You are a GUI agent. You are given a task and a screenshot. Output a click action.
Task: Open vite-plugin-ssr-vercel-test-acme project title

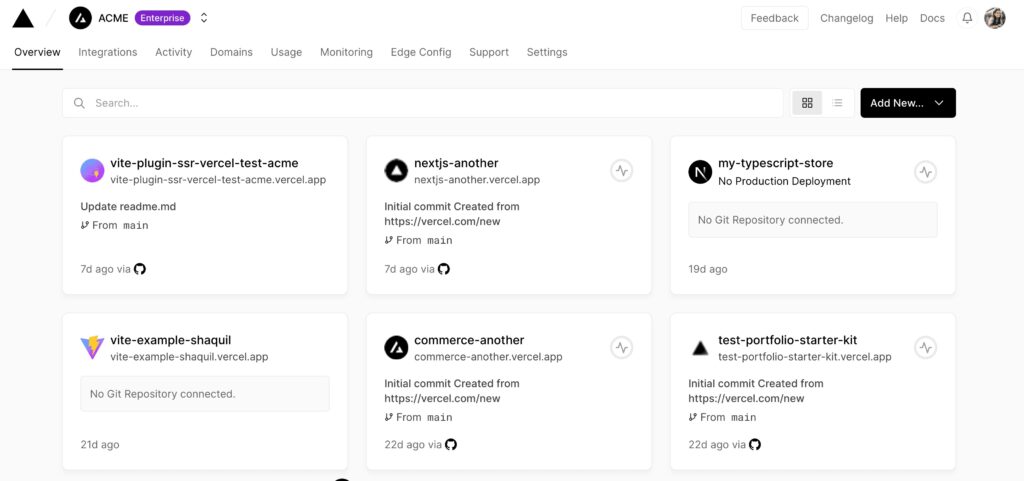[204, 163]
